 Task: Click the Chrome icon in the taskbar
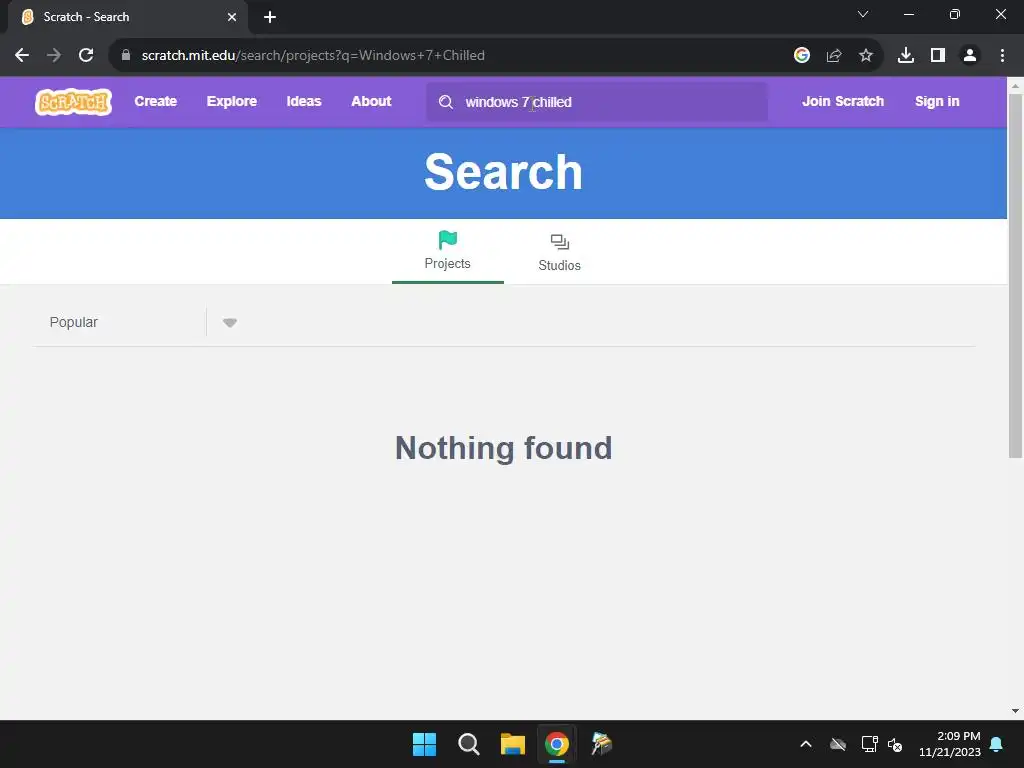[x=557, y=744]
